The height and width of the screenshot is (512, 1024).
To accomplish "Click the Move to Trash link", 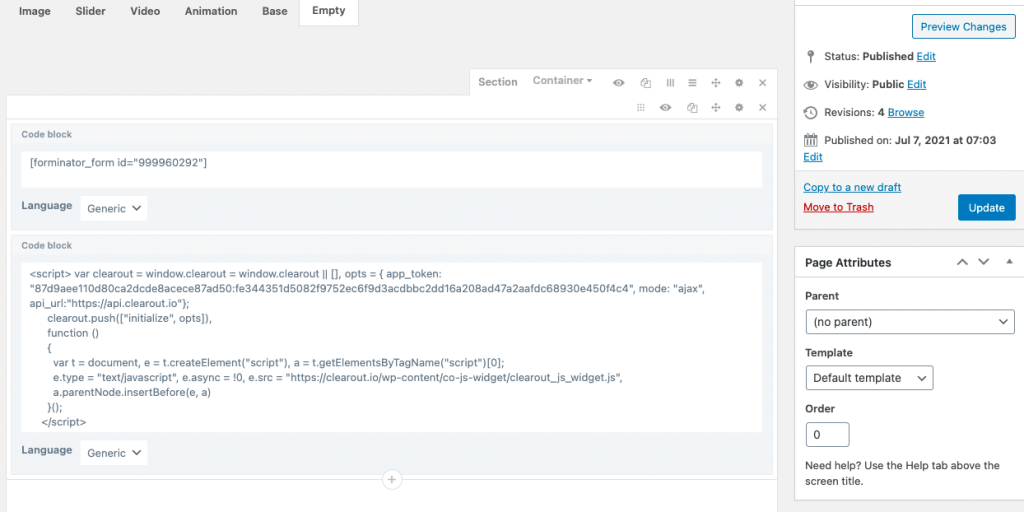I will tap(838, 207).
